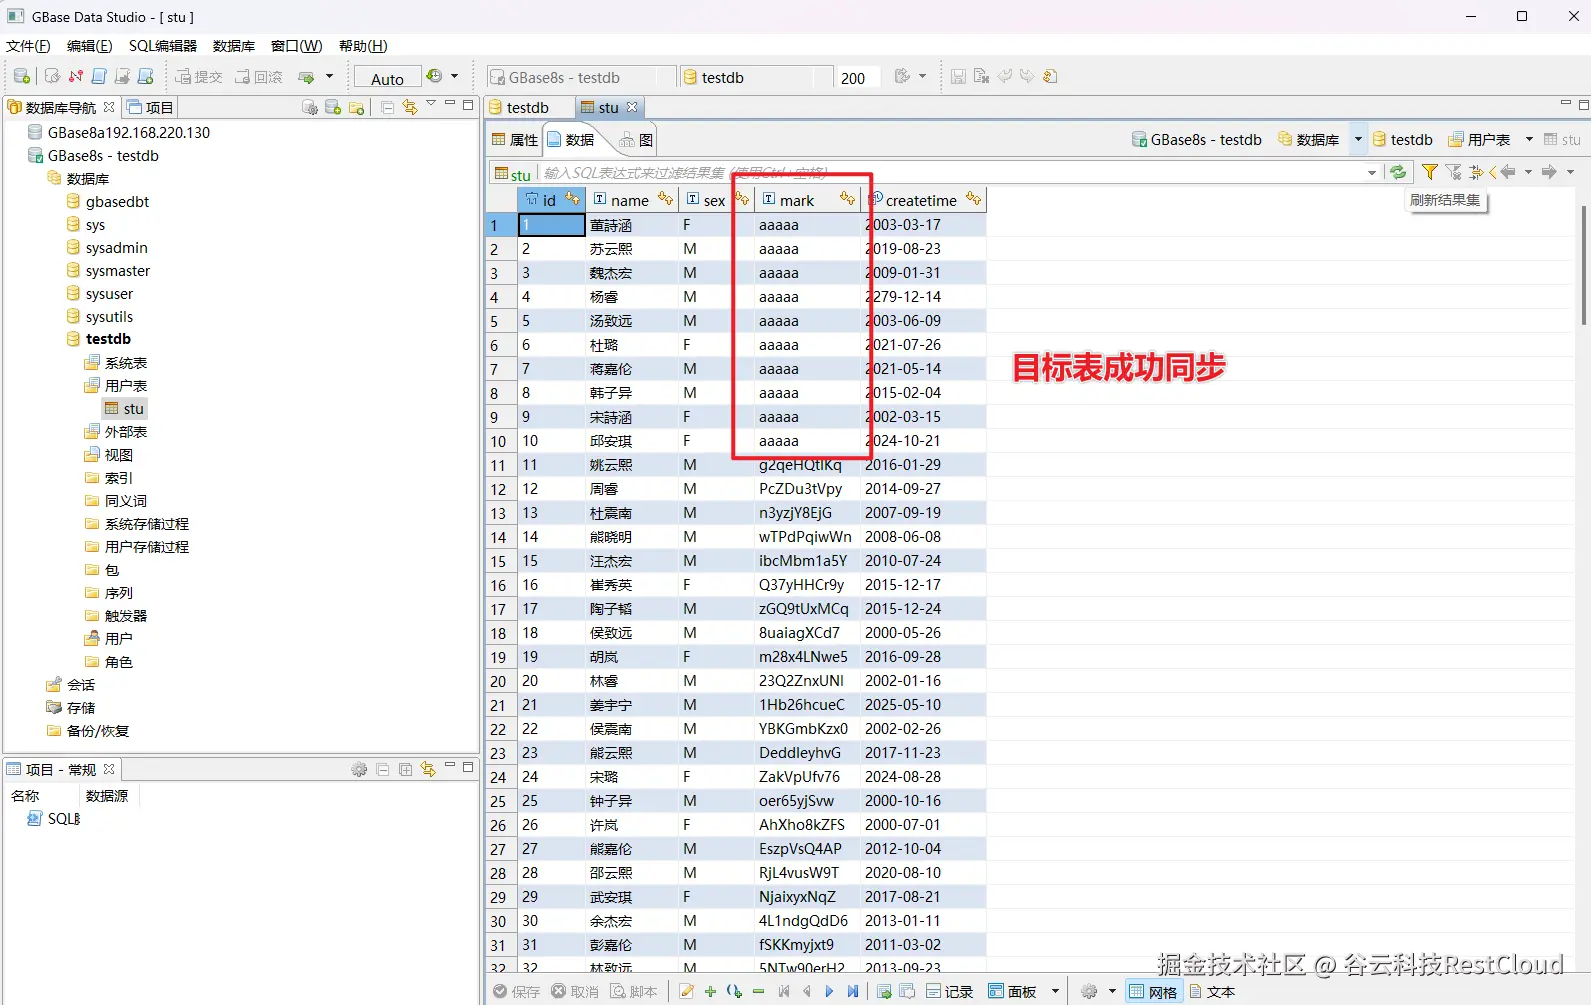Image resolution: width=1591 pixels, height=1005 pixels.
Task: Go to previous row of results
Action: [x=807, y=992]
